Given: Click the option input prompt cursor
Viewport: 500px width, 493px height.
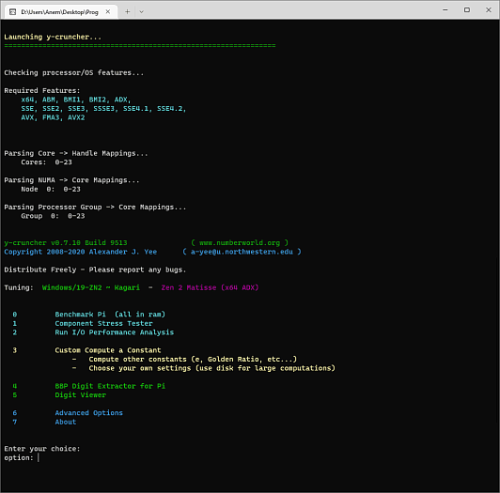Looking at the screenshot, I should tap(38, 458).
